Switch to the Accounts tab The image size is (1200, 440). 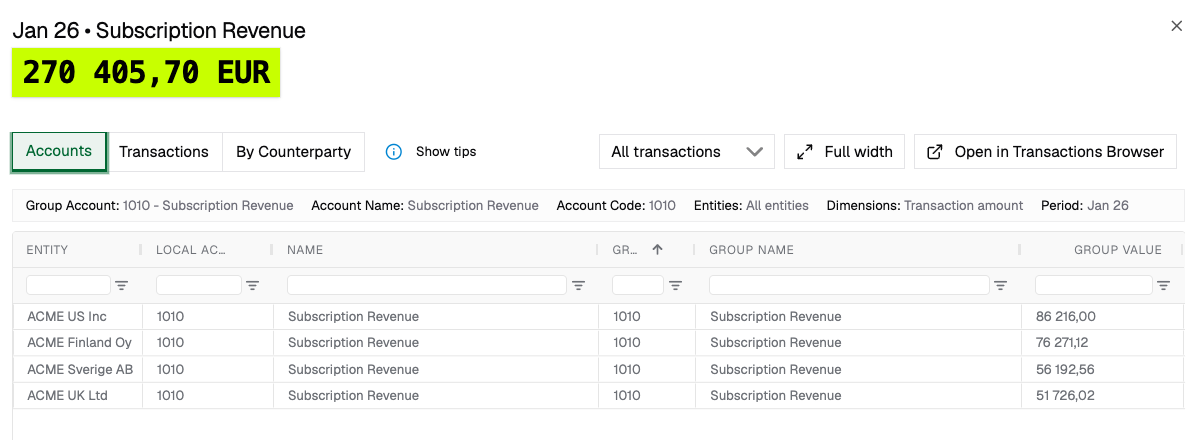[x=59, y=151]
